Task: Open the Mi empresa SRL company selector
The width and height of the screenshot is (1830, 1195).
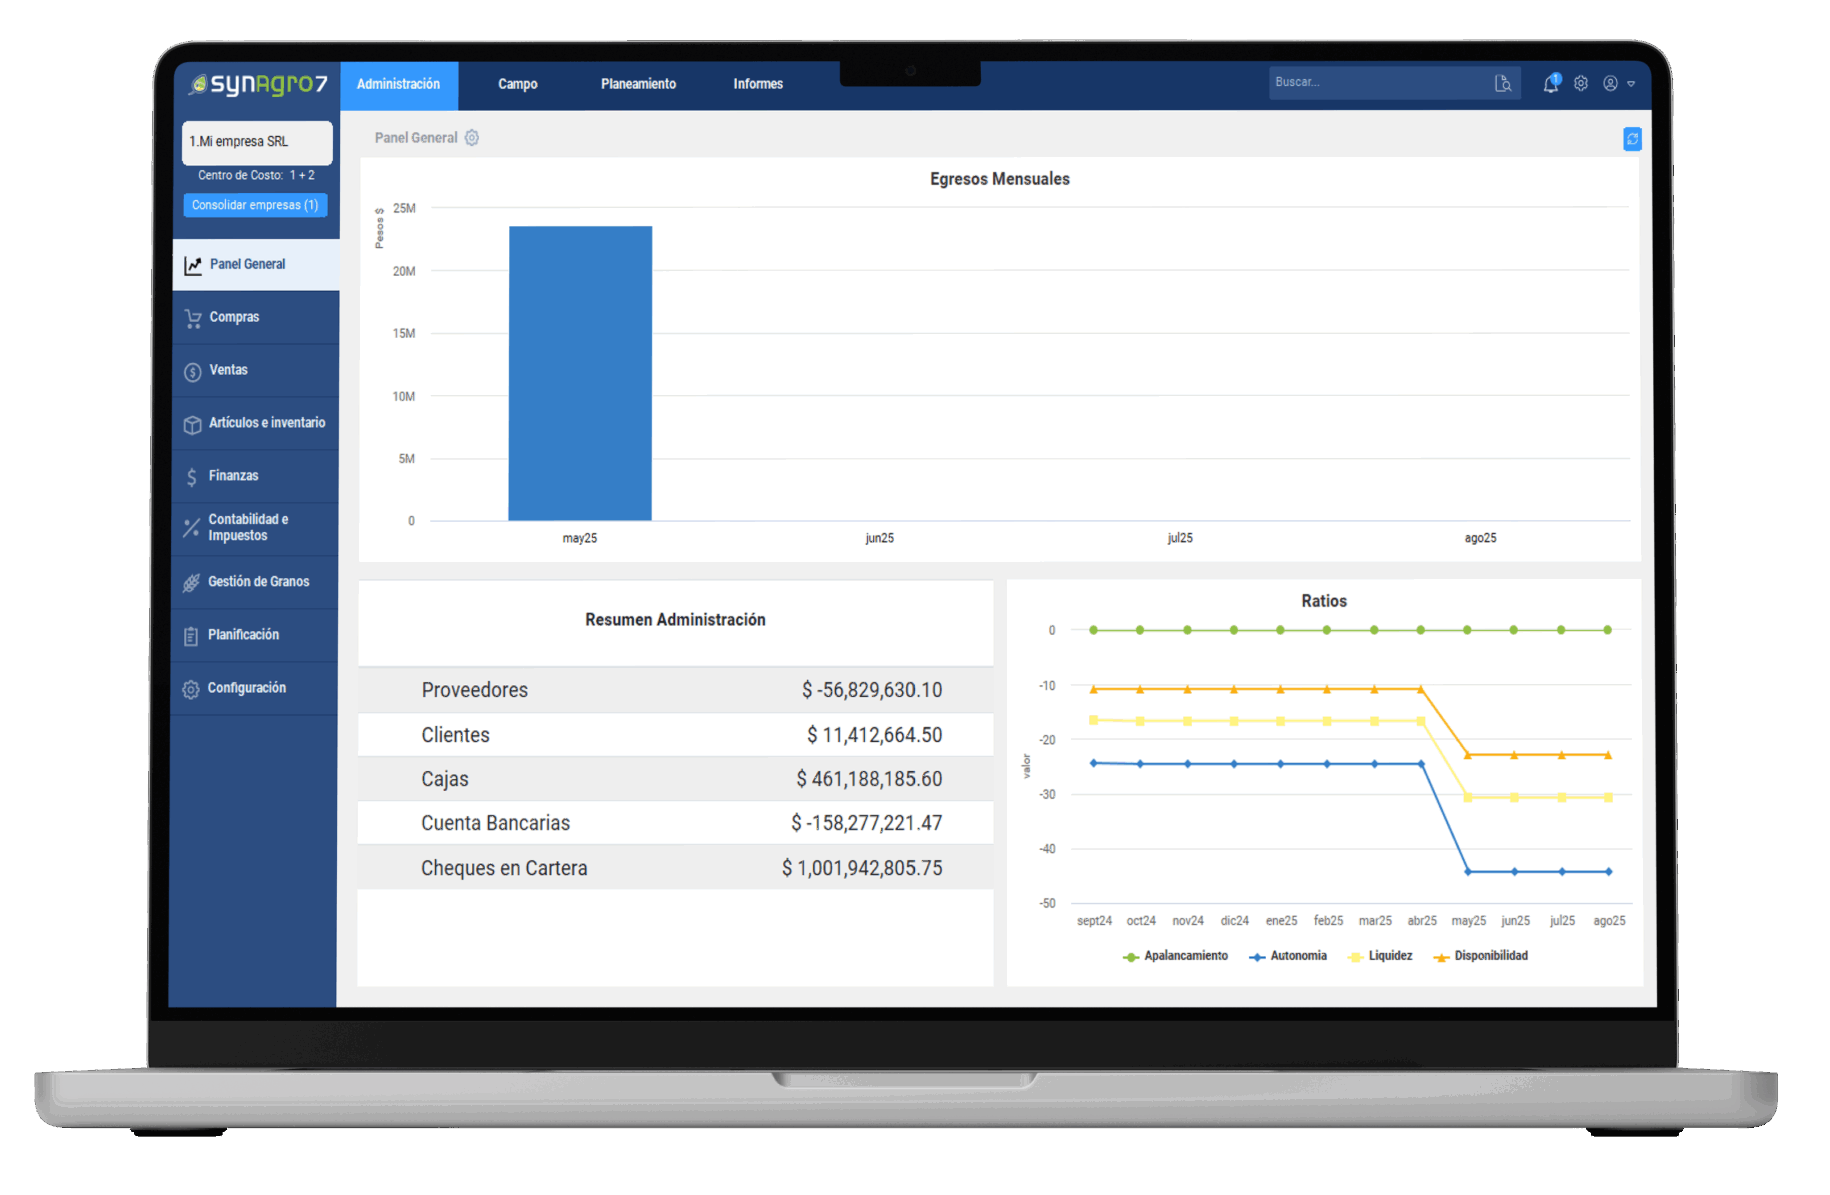Action: click(257, 142)
